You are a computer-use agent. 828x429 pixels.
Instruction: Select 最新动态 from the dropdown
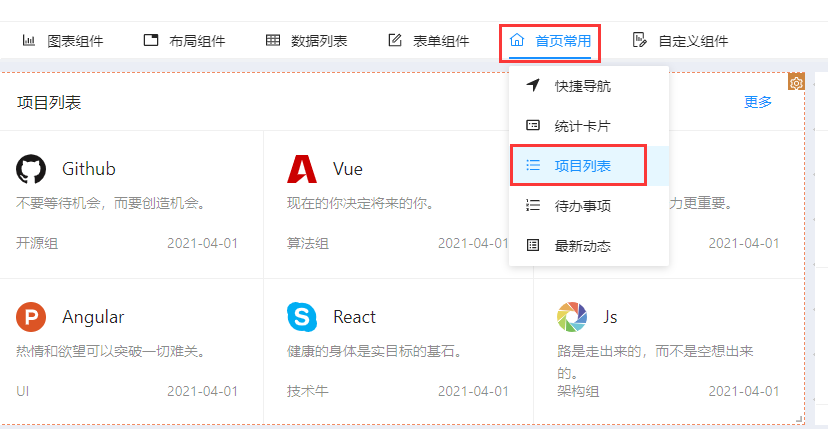(589, 246)
